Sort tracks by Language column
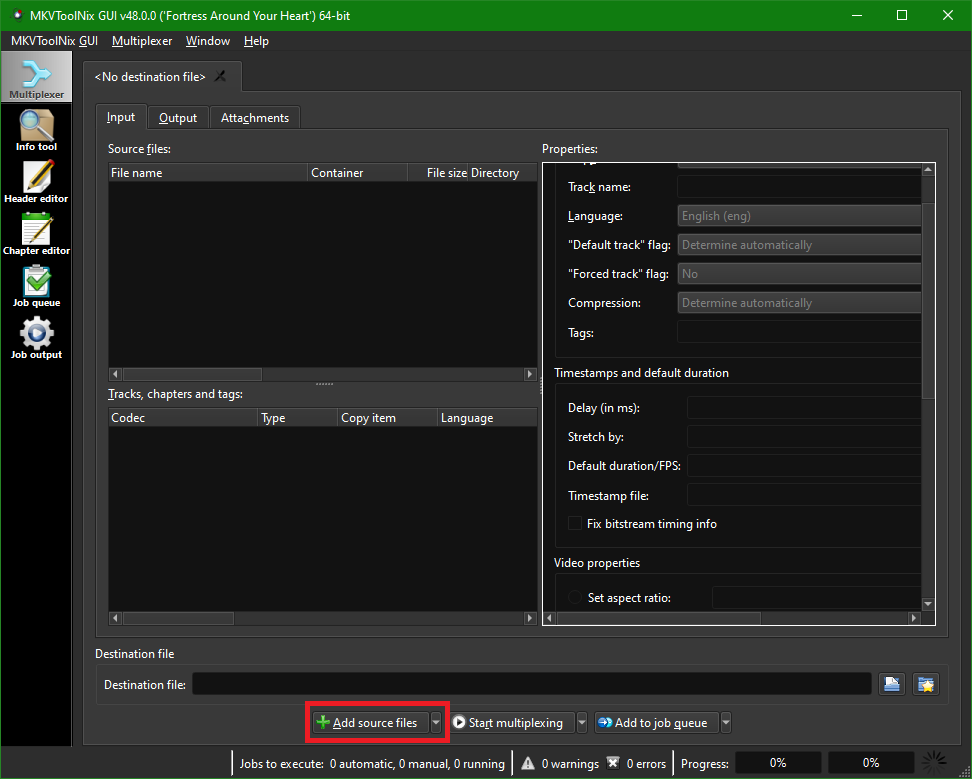The width and height of the screenshot is (972, 779). point(487,418)
